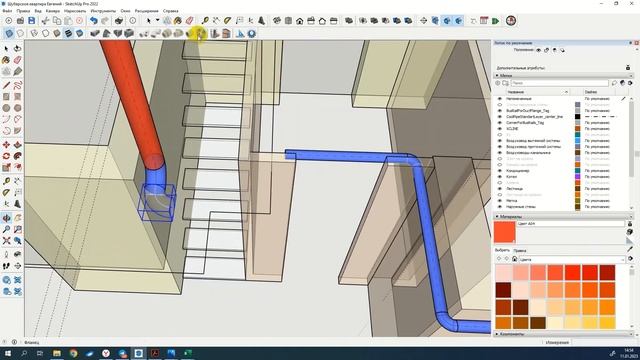
Task: Activate the Move tool
Action: click(6, 145)
